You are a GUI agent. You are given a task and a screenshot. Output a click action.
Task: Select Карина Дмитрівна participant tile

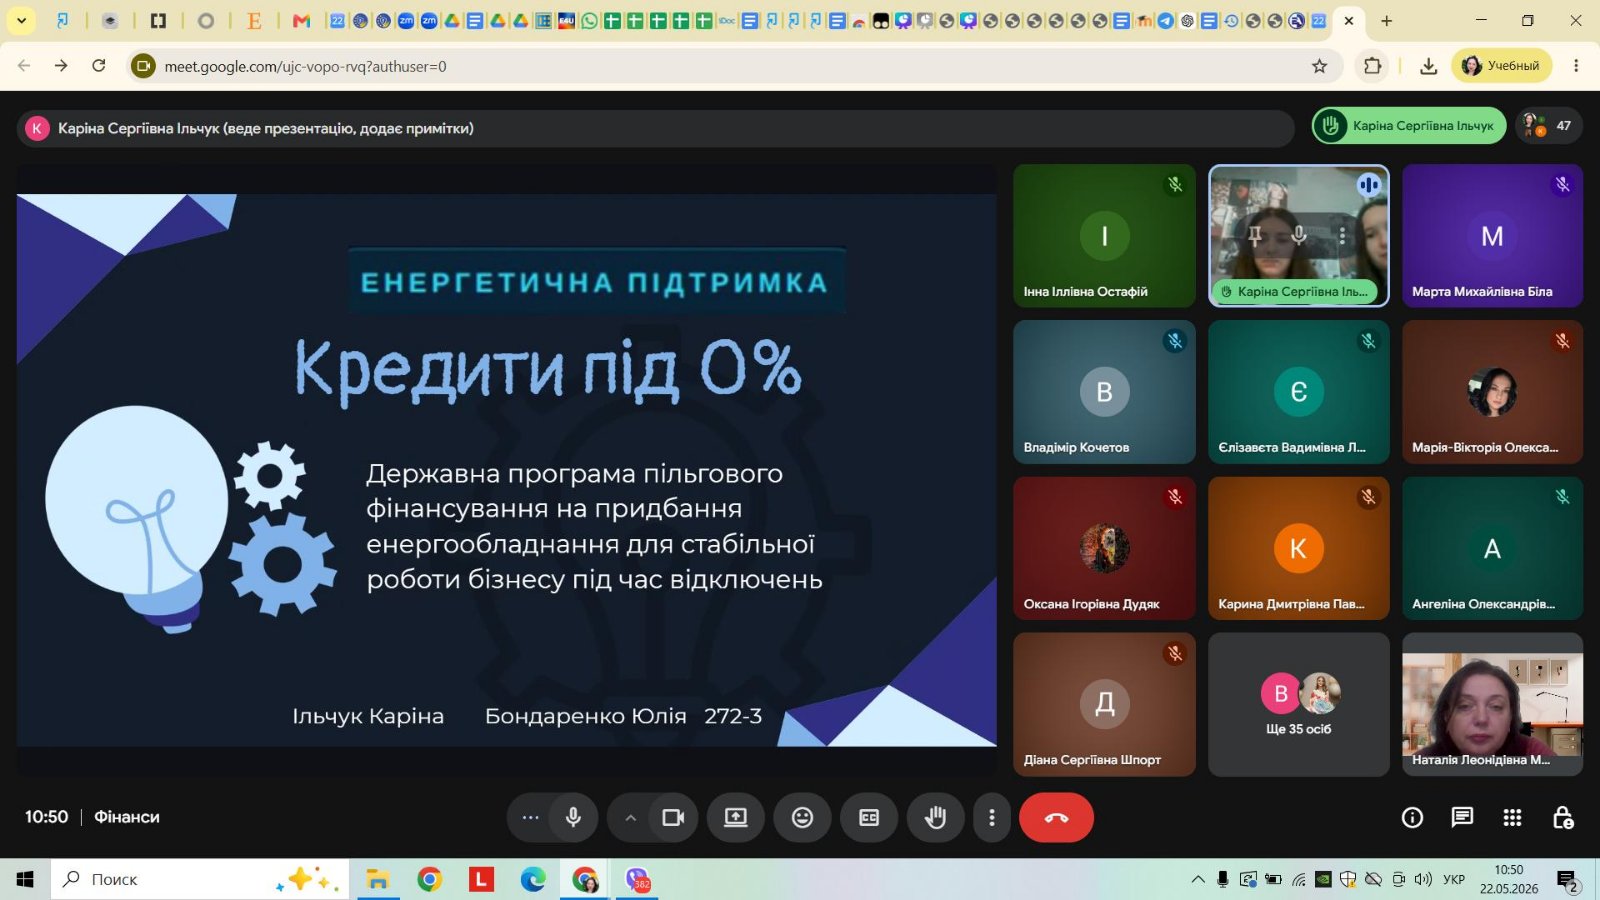[1299, 548]
